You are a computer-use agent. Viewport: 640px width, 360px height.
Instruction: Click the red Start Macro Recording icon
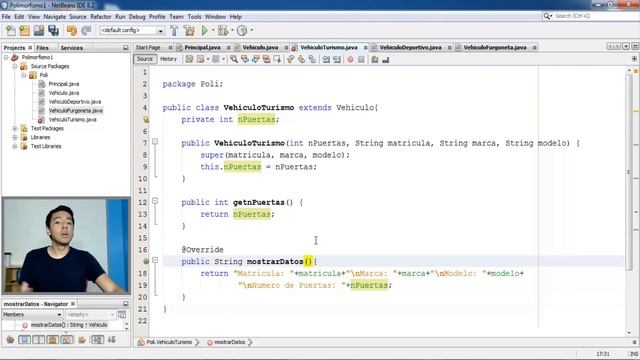(x=350, y=60)
